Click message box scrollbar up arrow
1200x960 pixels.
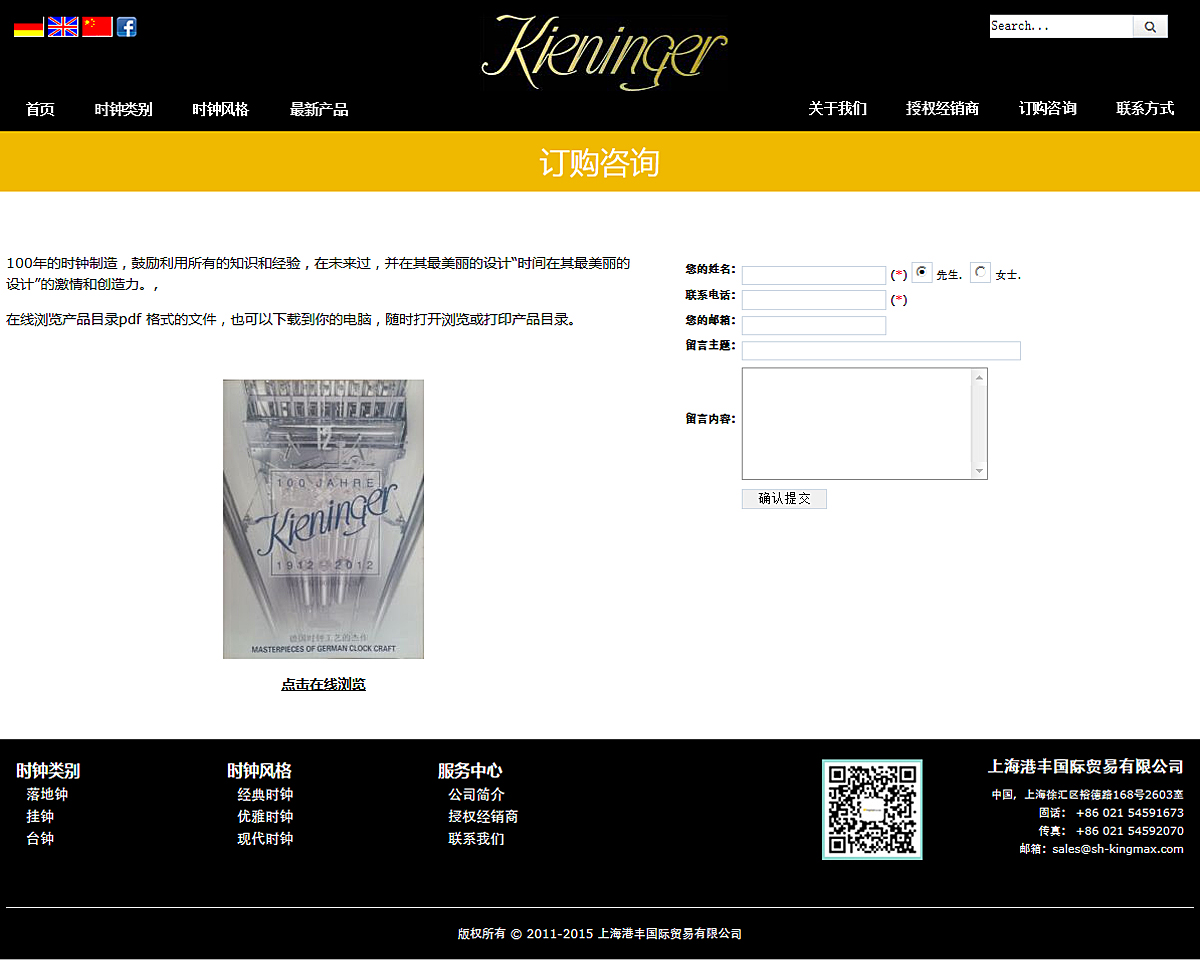click(x=979, y=376)
